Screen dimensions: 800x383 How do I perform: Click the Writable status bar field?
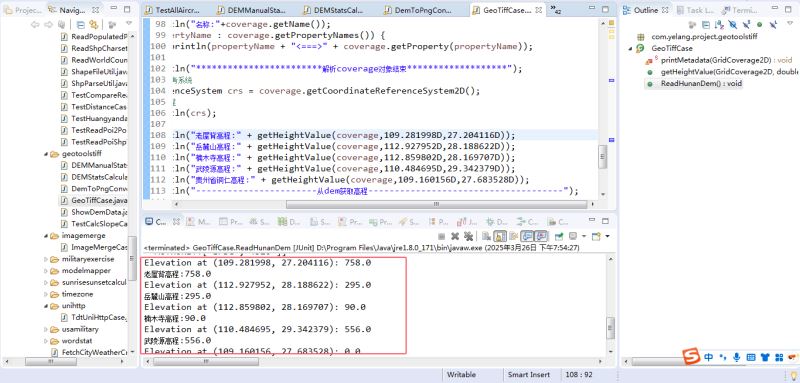click(461, 374)
